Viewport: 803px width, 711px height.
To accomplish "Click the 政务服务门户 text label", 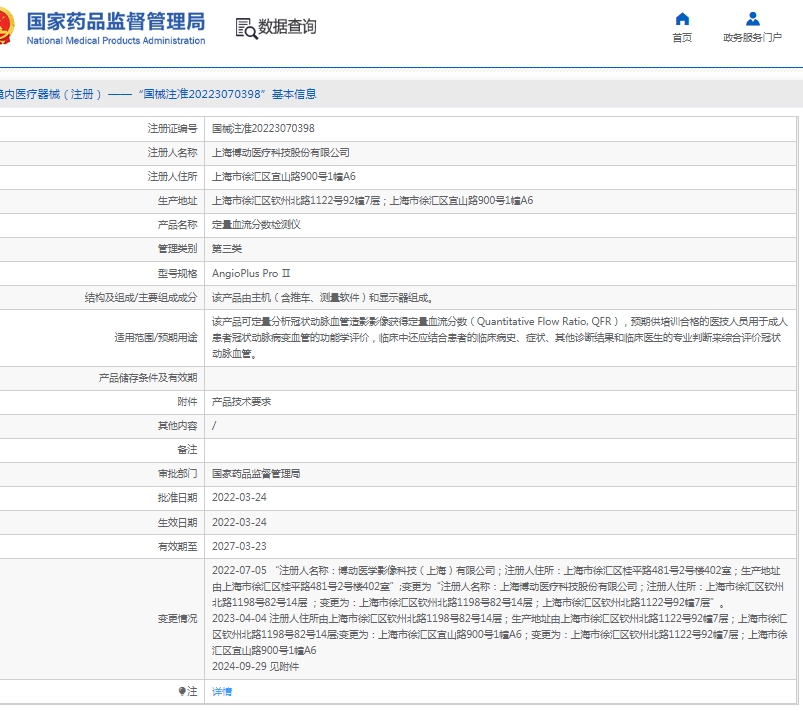I will [752, 38].
